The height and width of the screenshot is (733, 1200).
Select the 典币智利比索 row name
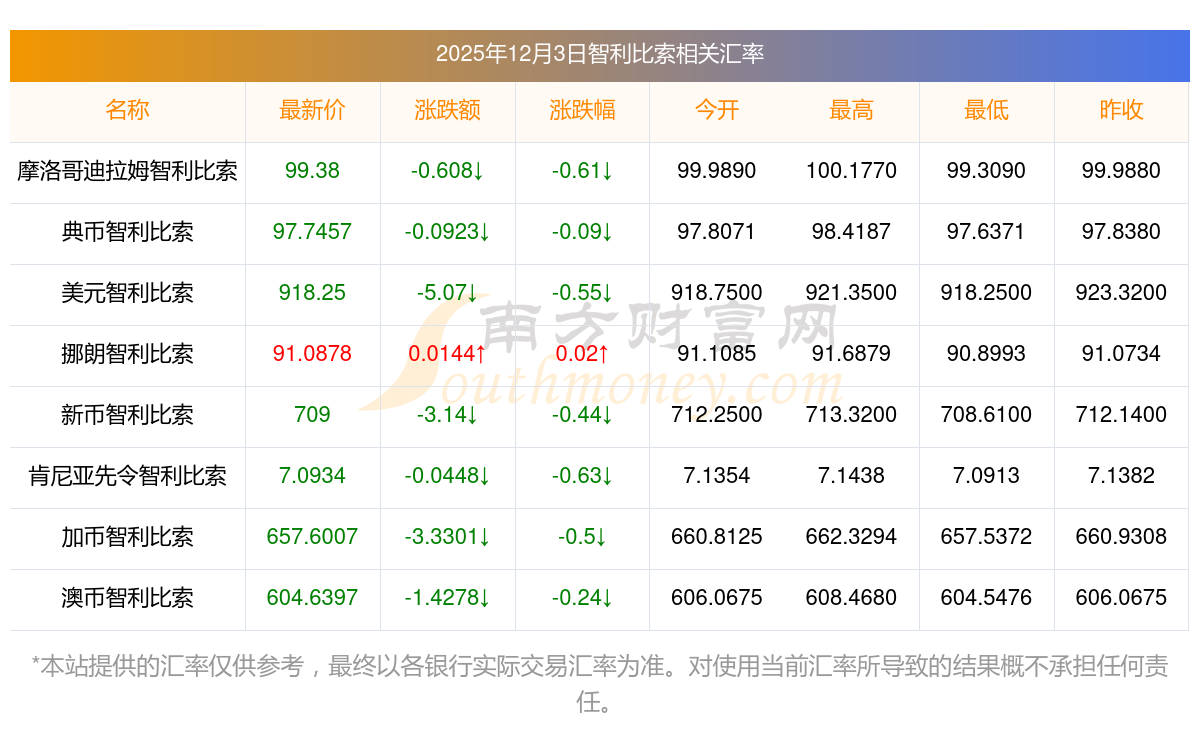pos(127,232)
